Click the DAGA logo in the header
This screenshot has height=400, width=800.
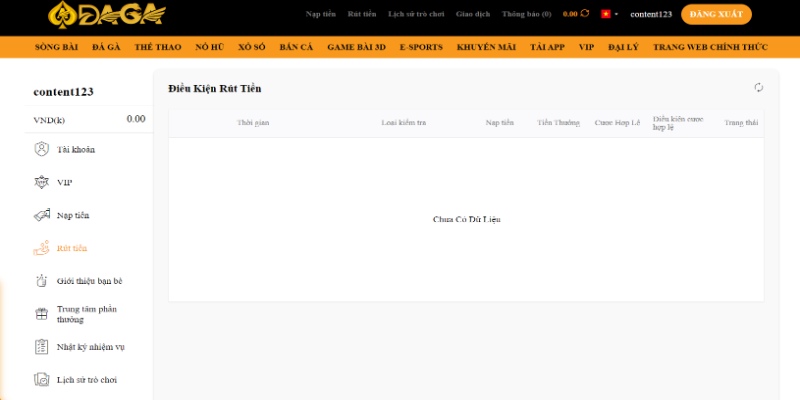click(x=108, y=14)
